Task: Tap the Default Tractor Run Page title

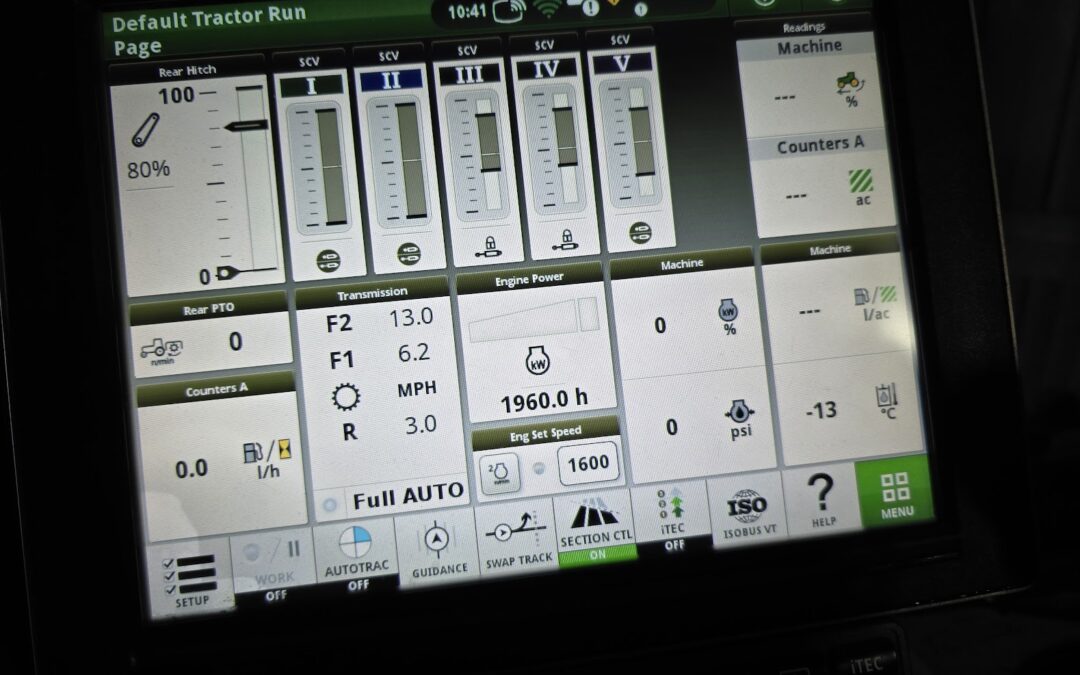Action: pyautogui.click(x=208, y=30)
